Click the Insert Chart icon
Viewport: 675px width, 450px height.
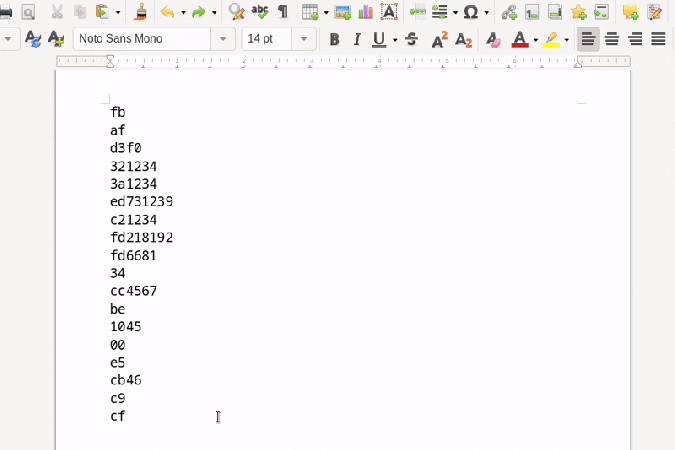(x=365, y=12)
